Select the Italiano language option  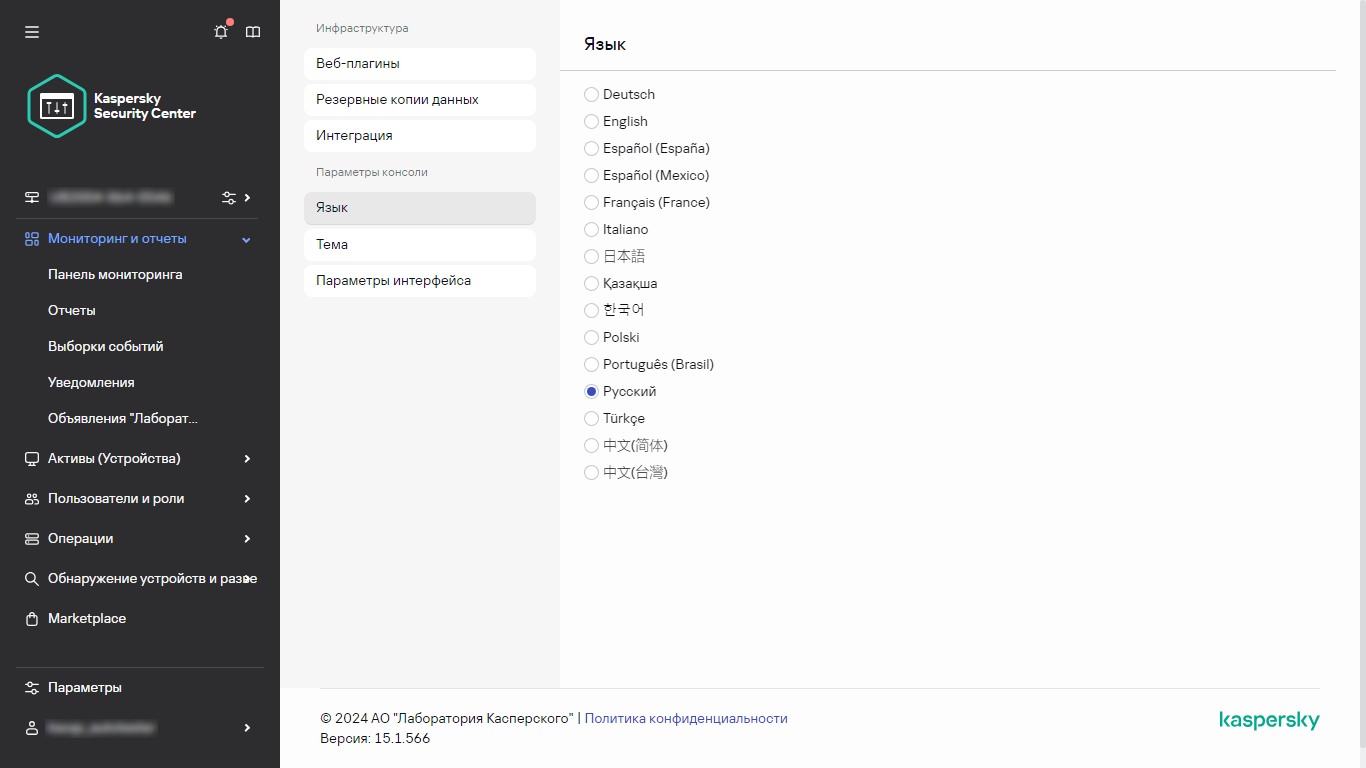click(x=592, y=230)
